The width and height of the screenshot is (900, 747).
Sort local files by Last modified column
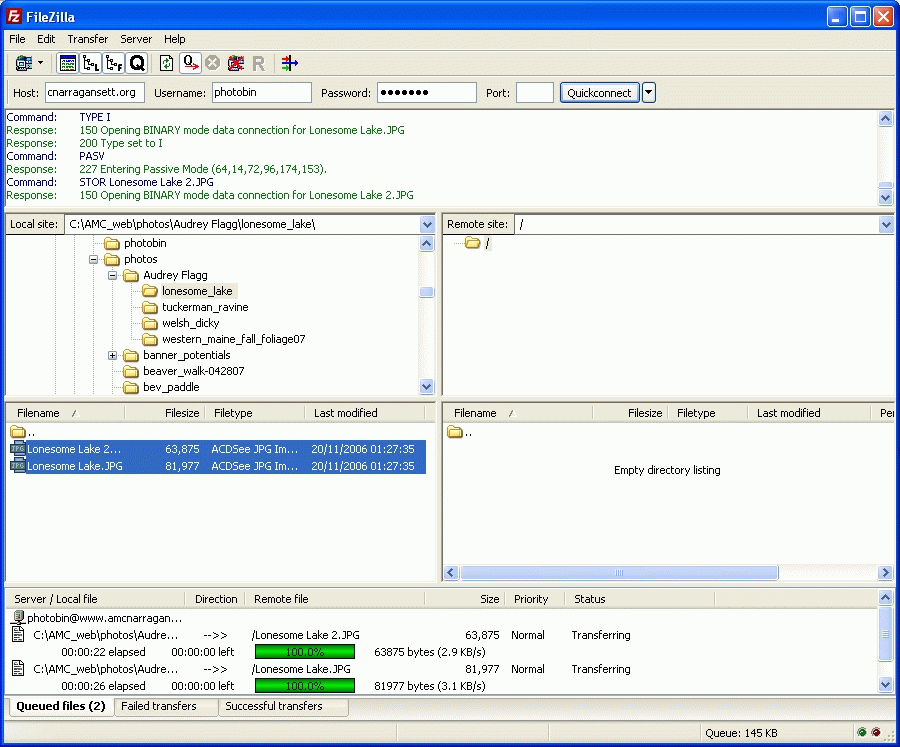(x=345, y=413)
